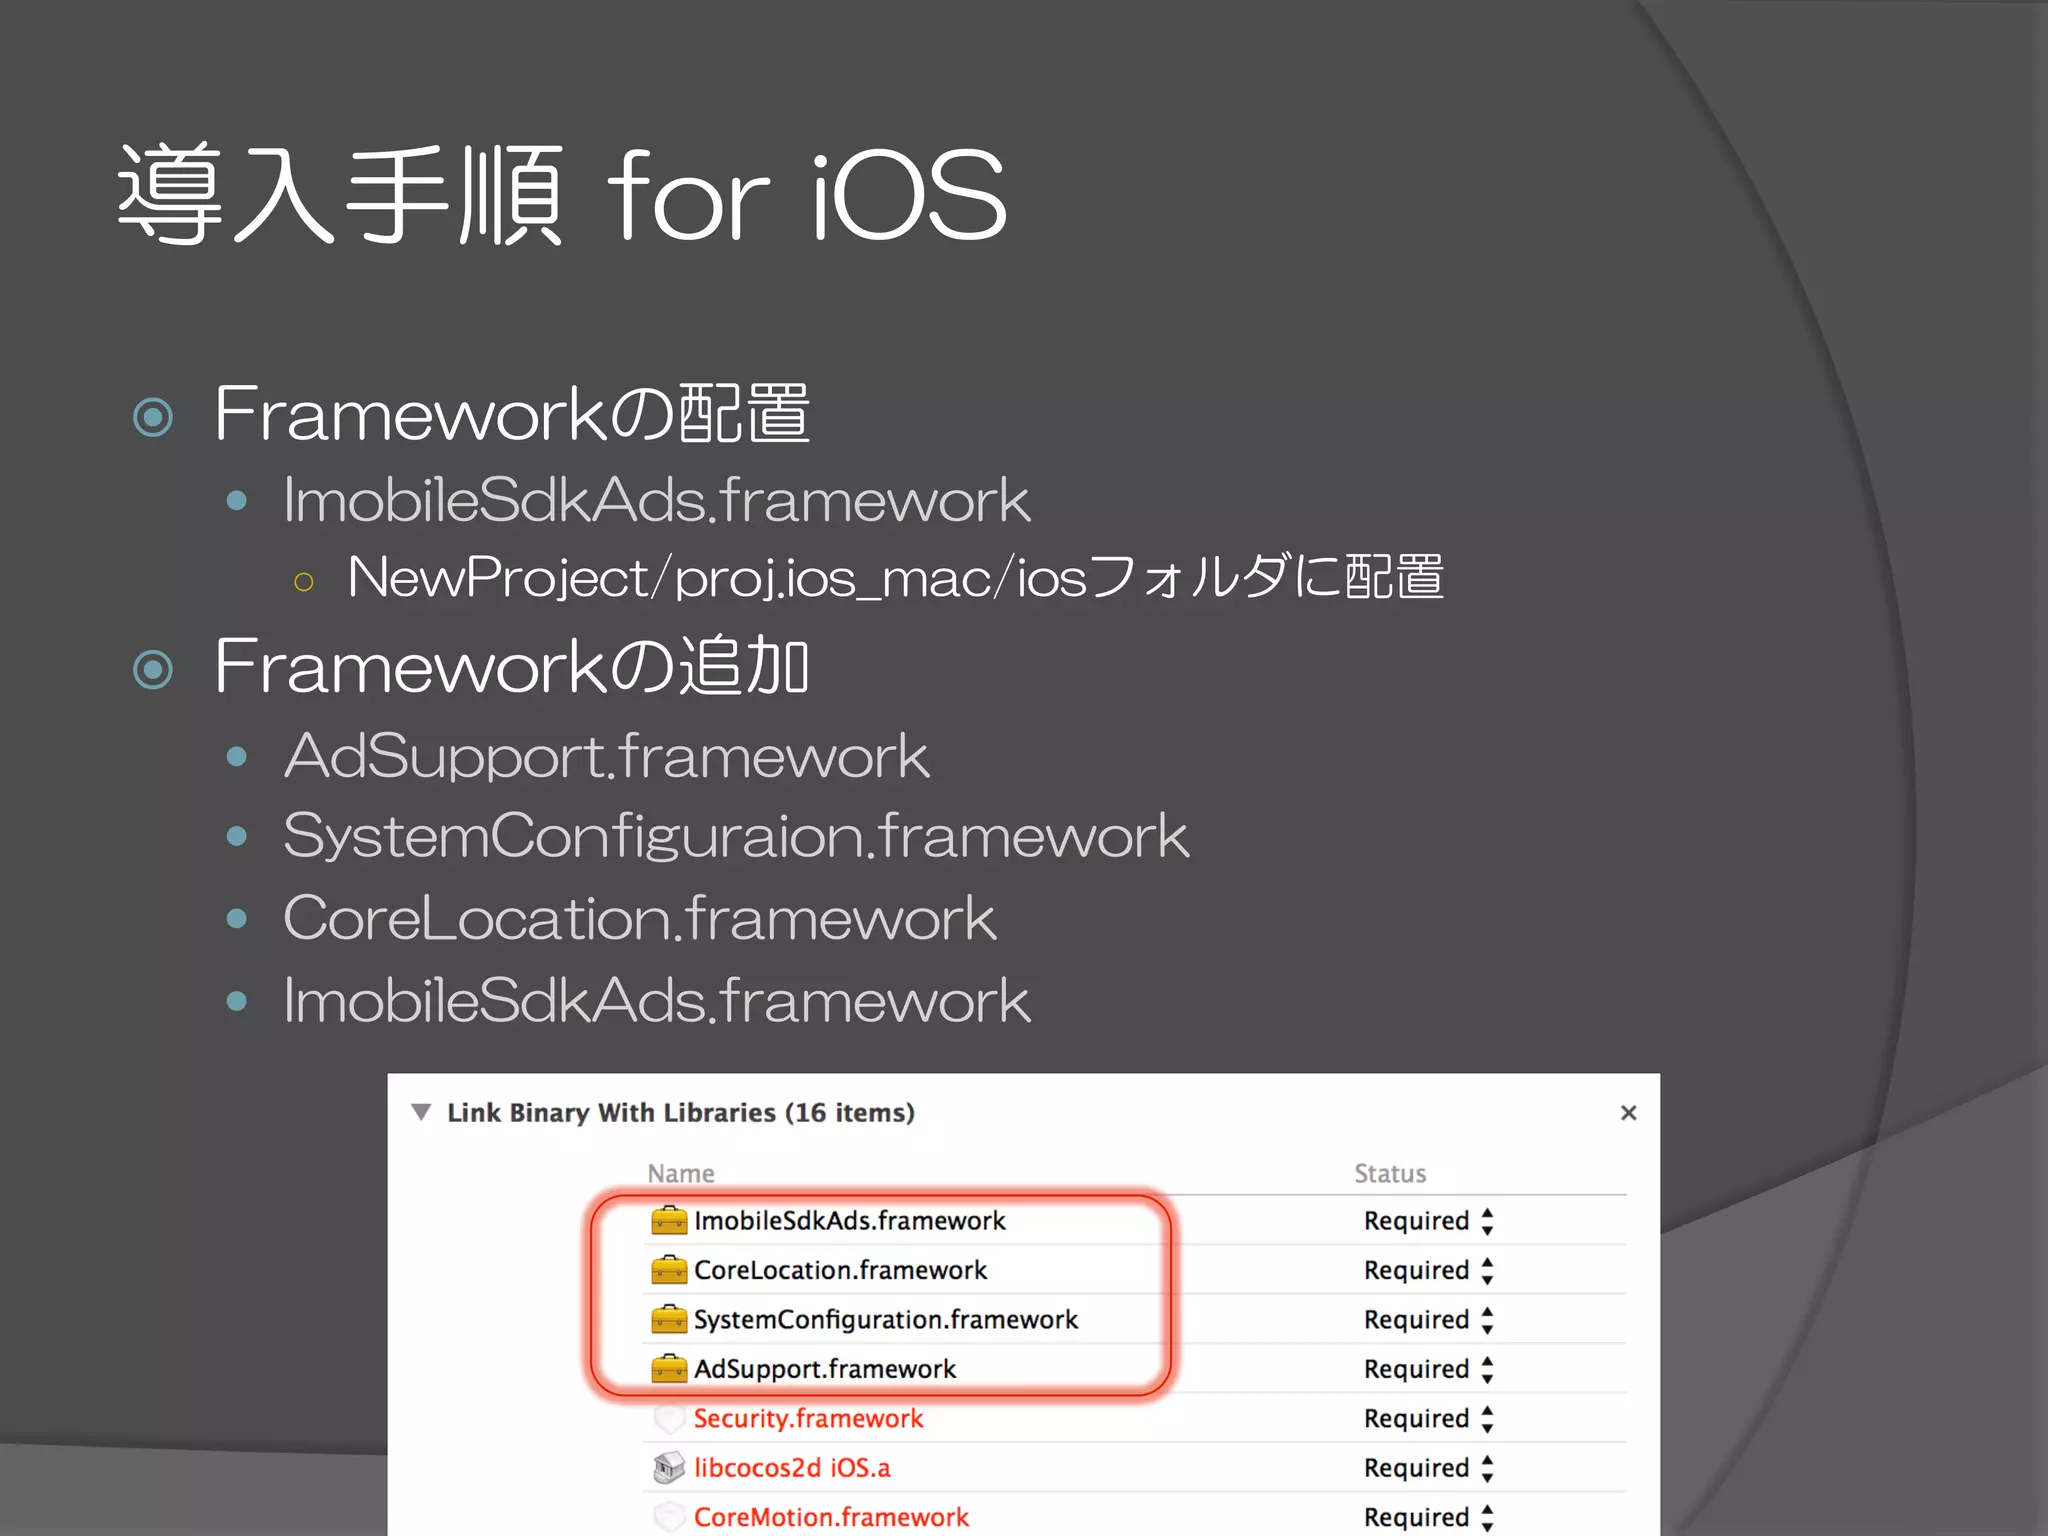Screen dimensions: 2048x1536
Task: Click the Security.framework placeholder icon
Action: click(x=669, y=1418)
